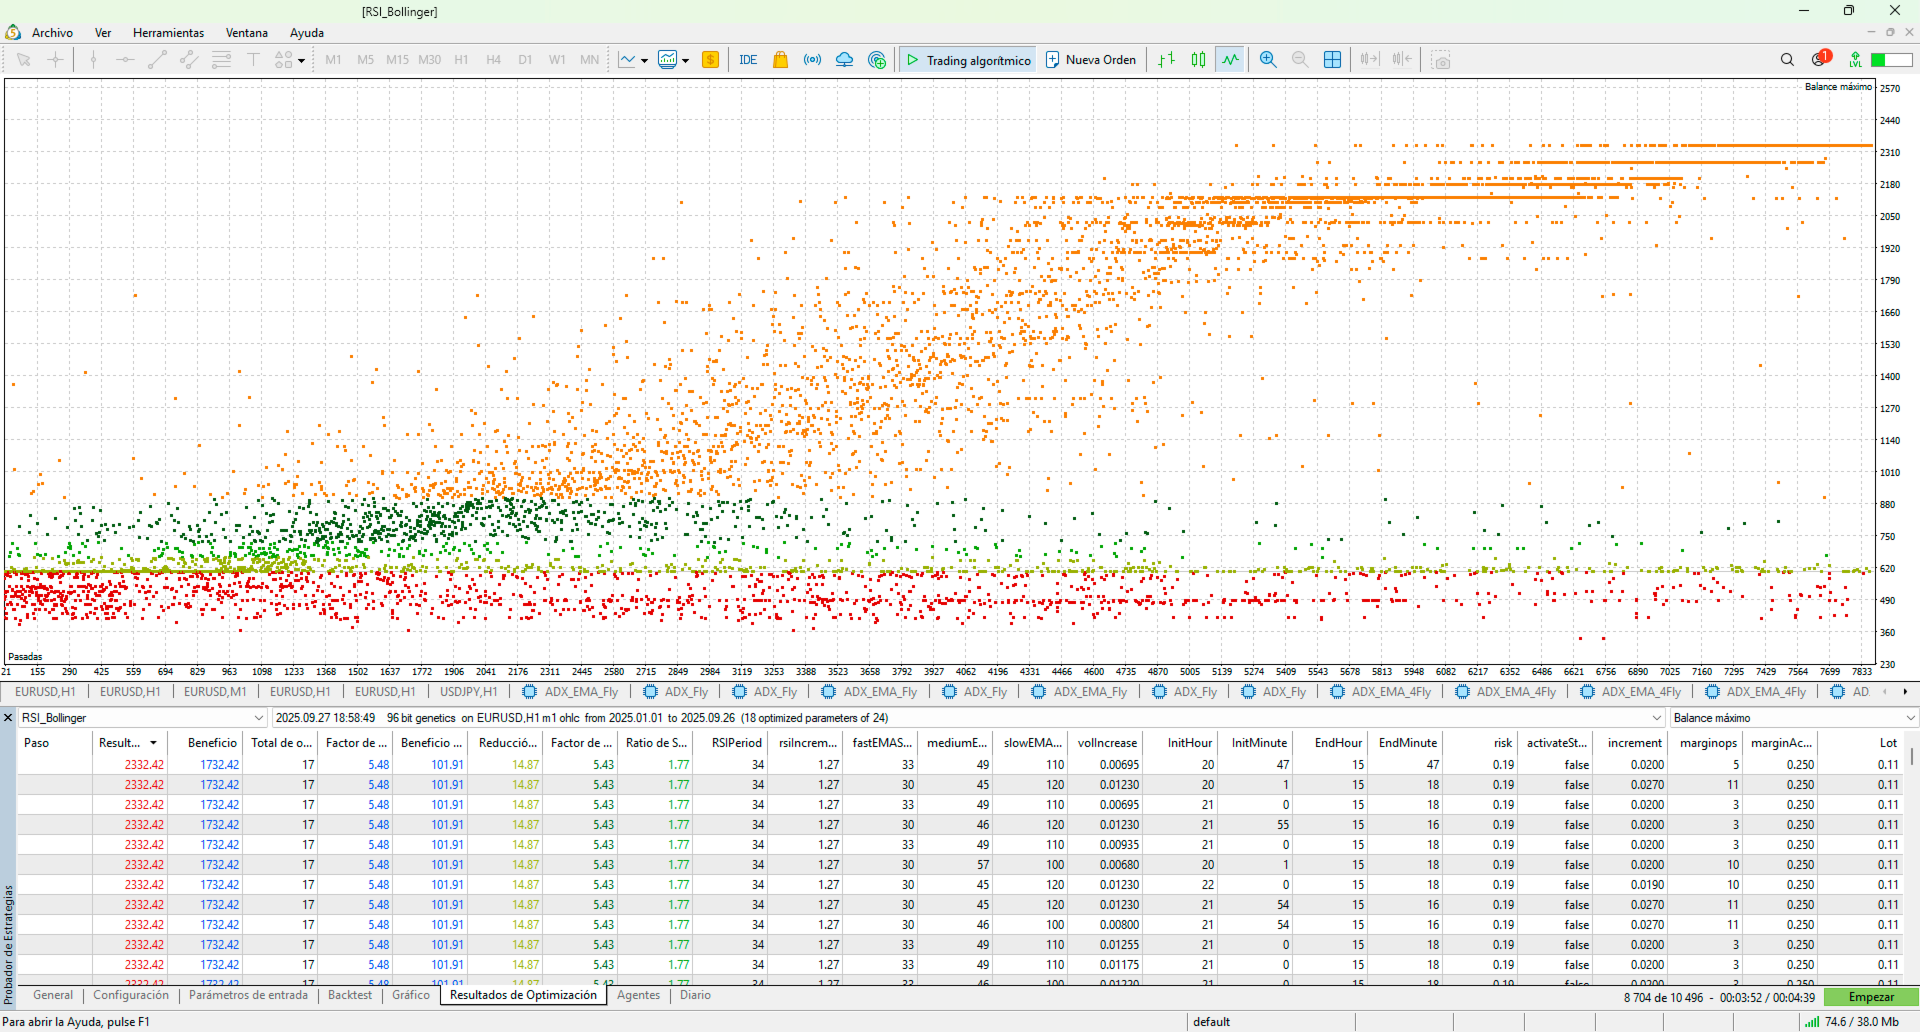Viewport: 1920px width, 1032px height.
Task: Zoom in on the chart
Action: [x=1268, y=60]
